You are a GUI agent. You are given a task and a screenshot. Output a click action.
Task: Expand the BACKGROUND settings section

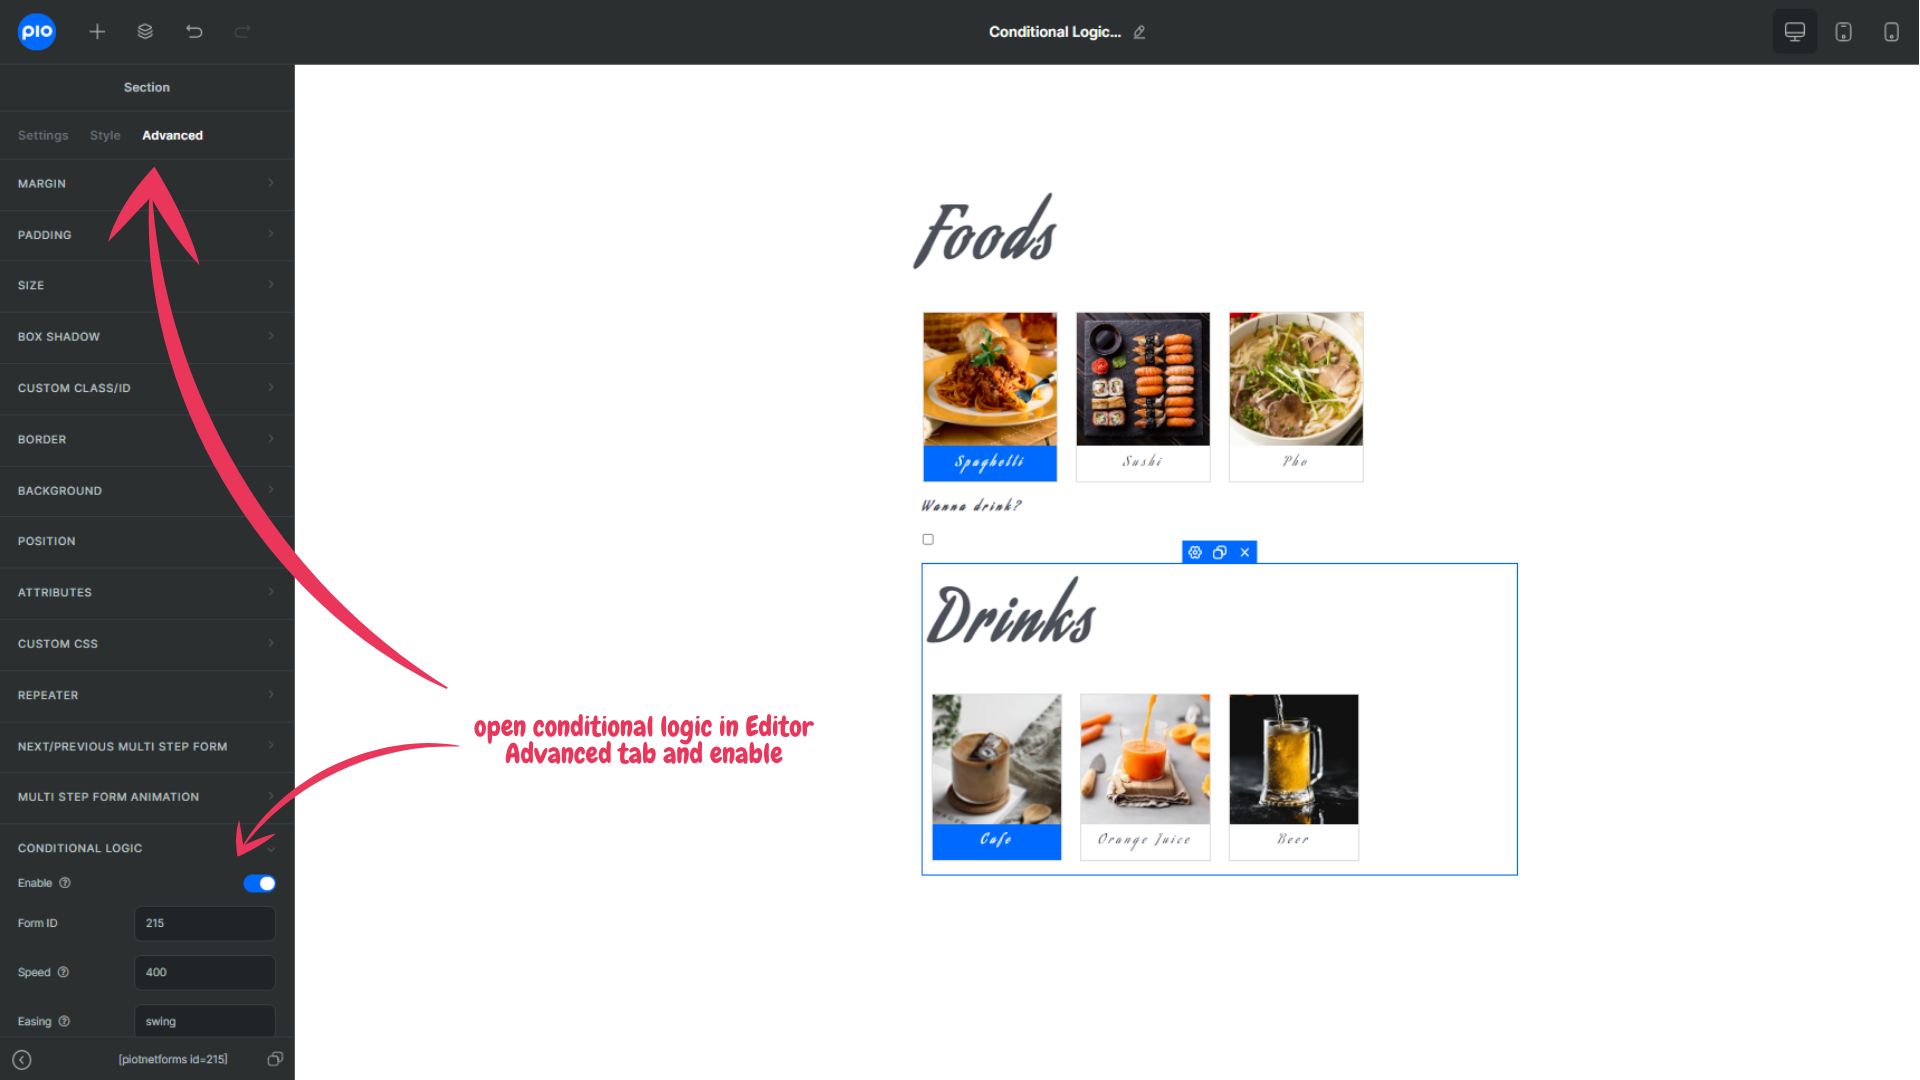click(146, 491)
